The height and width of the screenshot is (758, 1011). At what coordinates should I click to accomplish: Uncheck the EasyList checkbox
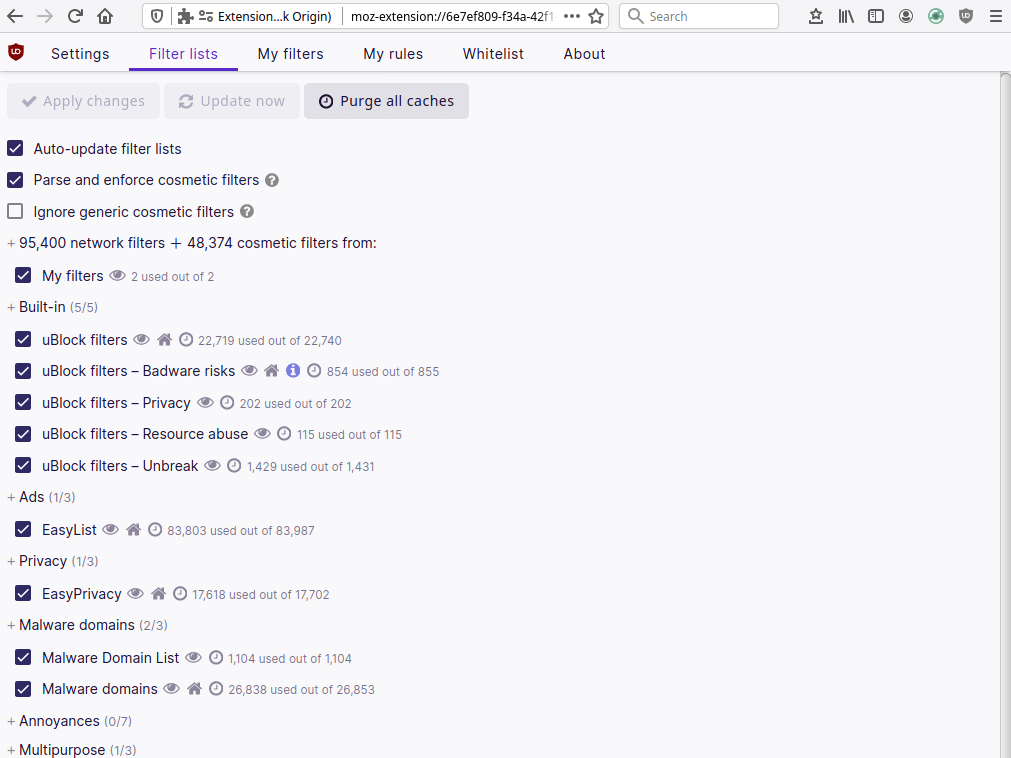pos(23,530)
